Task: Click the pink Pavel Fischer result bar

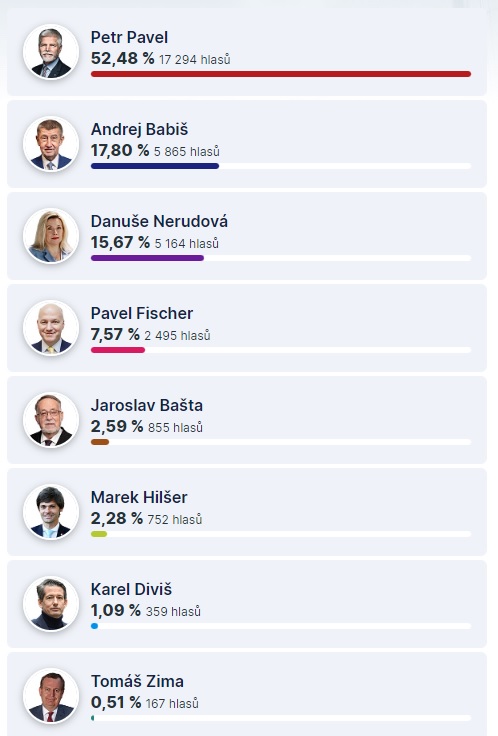Action: [x=118, y=350]
